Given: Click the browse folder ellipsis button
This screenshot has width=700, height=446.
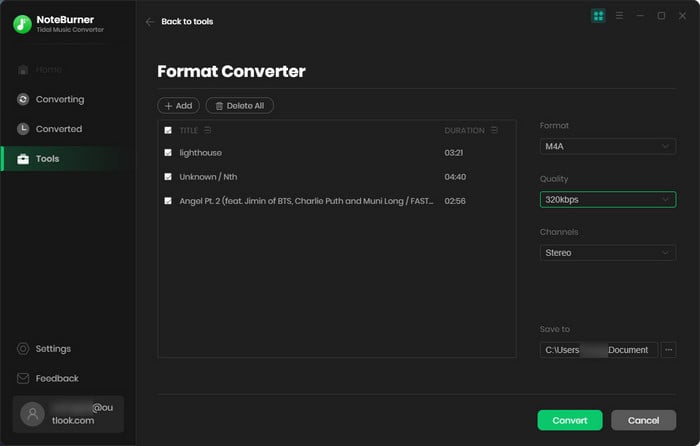Looking at the screenshot, I should (668, 350).
